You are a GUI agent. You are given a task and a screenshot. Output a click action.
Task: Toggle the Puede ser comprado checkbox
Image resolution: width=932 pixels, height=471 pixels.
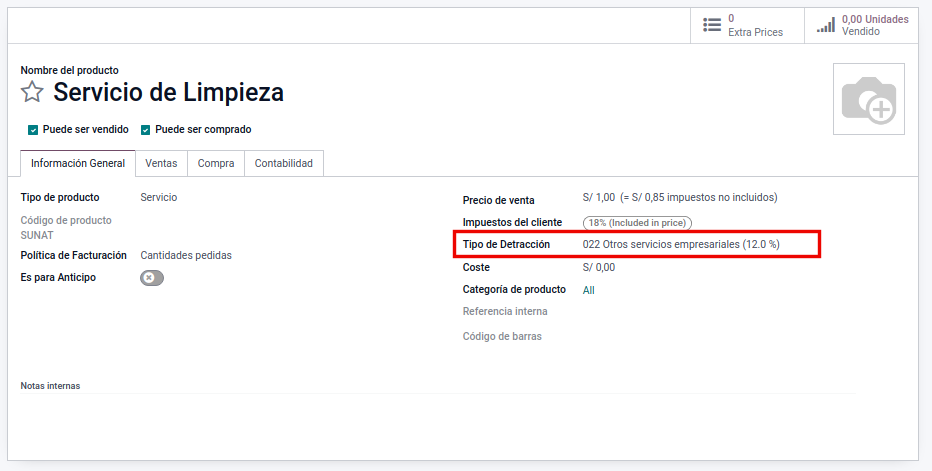tap(145, 130)
